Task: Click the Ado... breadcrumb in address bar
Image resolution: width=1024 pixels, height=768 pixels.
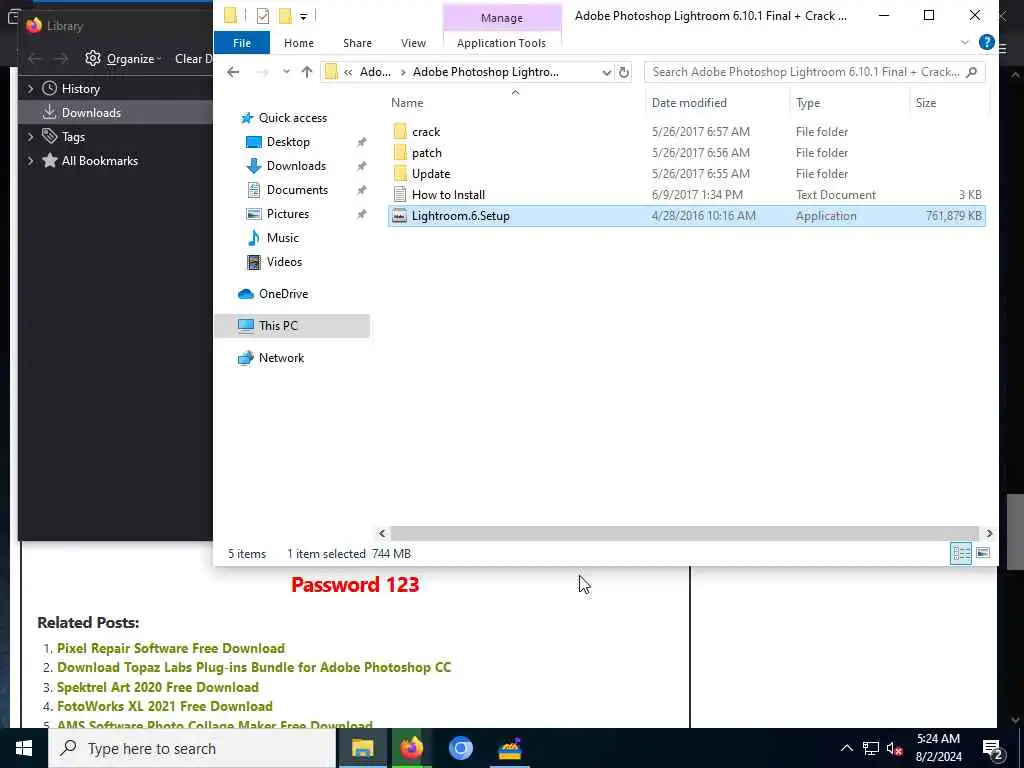Action: click(376, 72)
